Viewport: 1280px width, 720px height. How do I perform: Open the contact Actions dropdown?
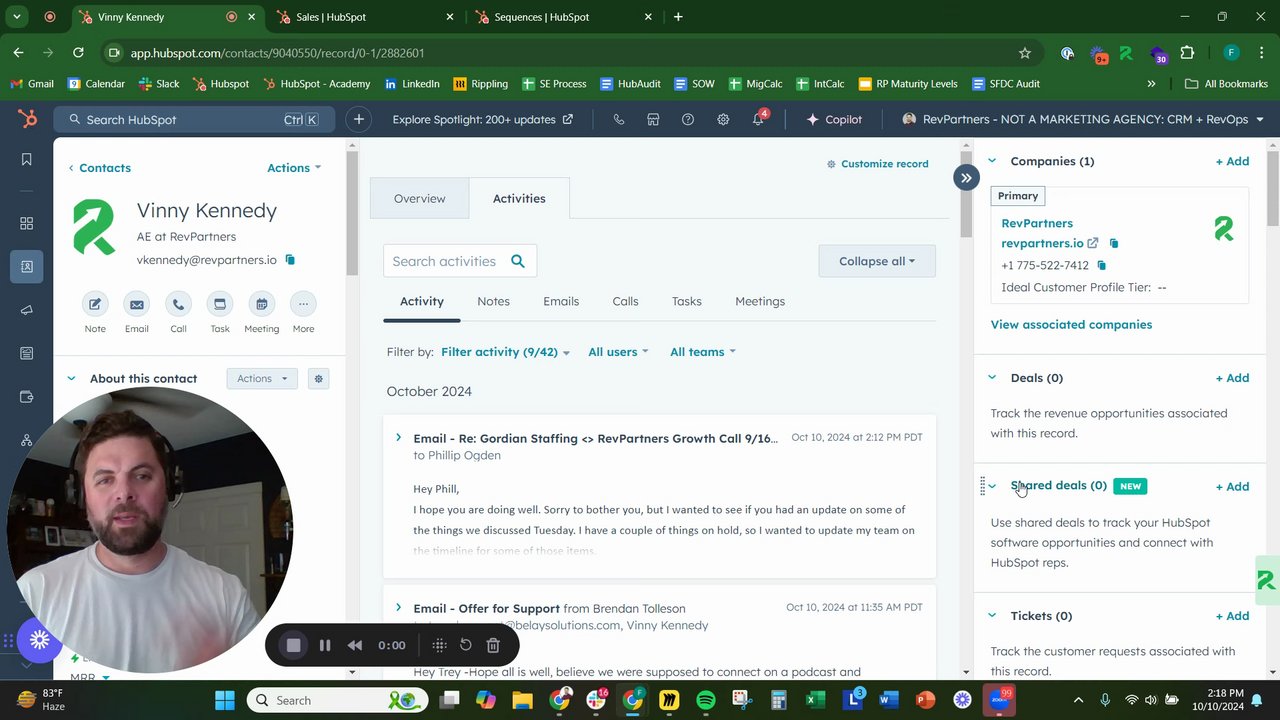[294, 168]
